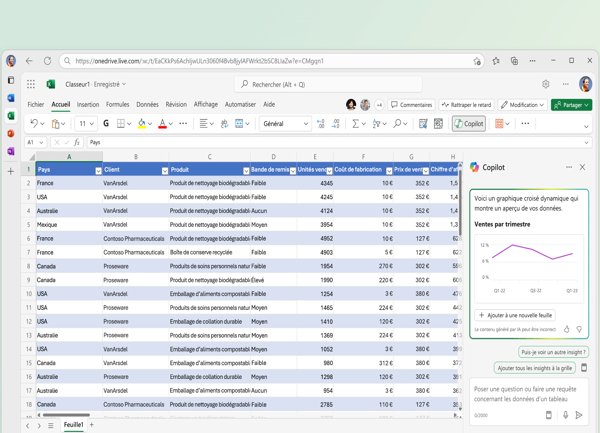This screenshot has height=433, width=600.
Task: Open the ribbon overflow ellipsis menu
Action: click(525, 124)
